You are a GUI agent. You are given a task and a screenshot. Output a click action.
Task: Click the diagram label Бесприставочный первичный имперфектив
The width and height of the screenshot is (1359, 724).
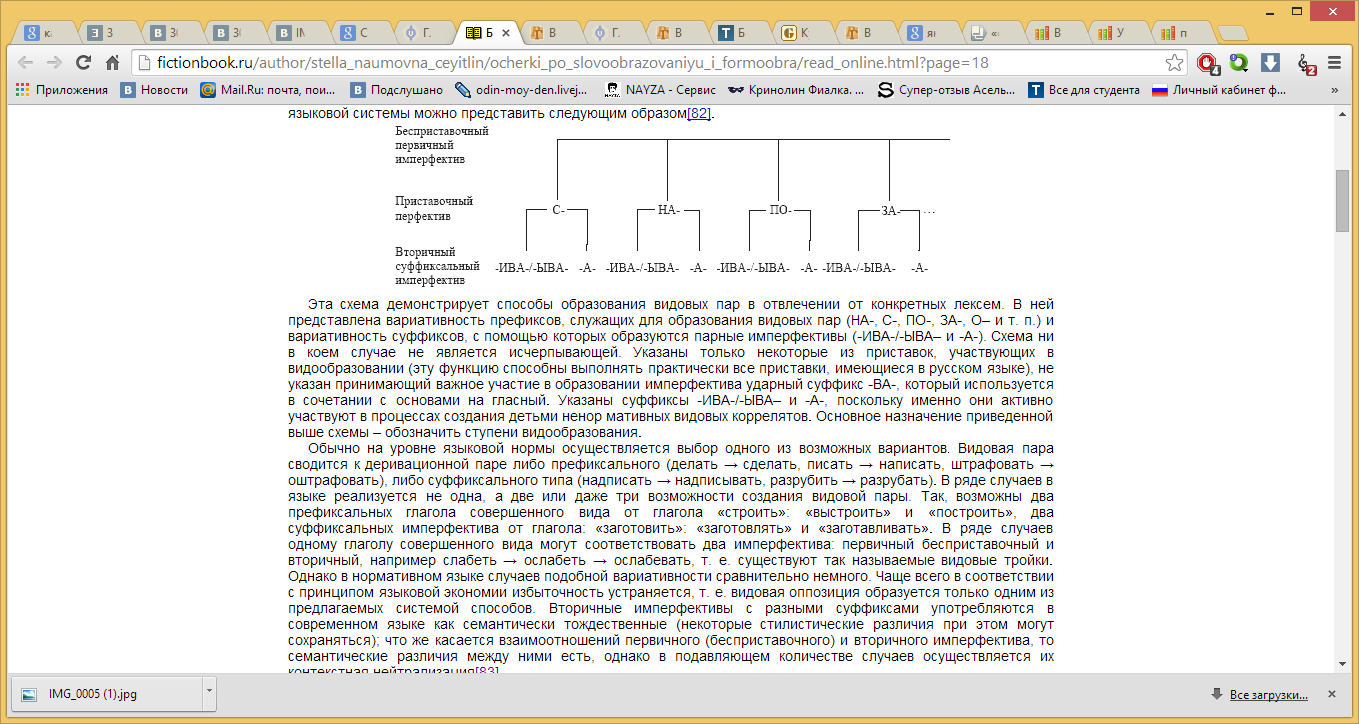point(442,145)
